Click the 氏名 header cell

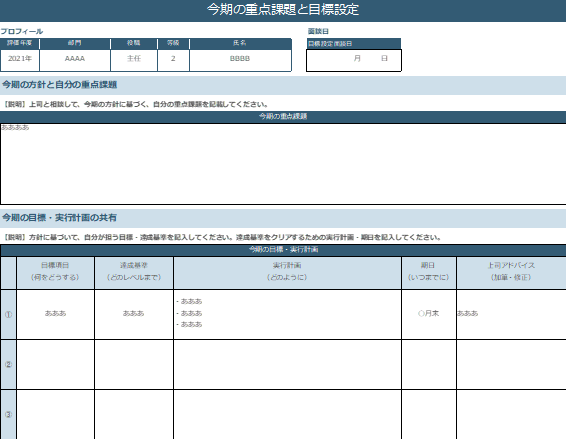click(240, 43)
